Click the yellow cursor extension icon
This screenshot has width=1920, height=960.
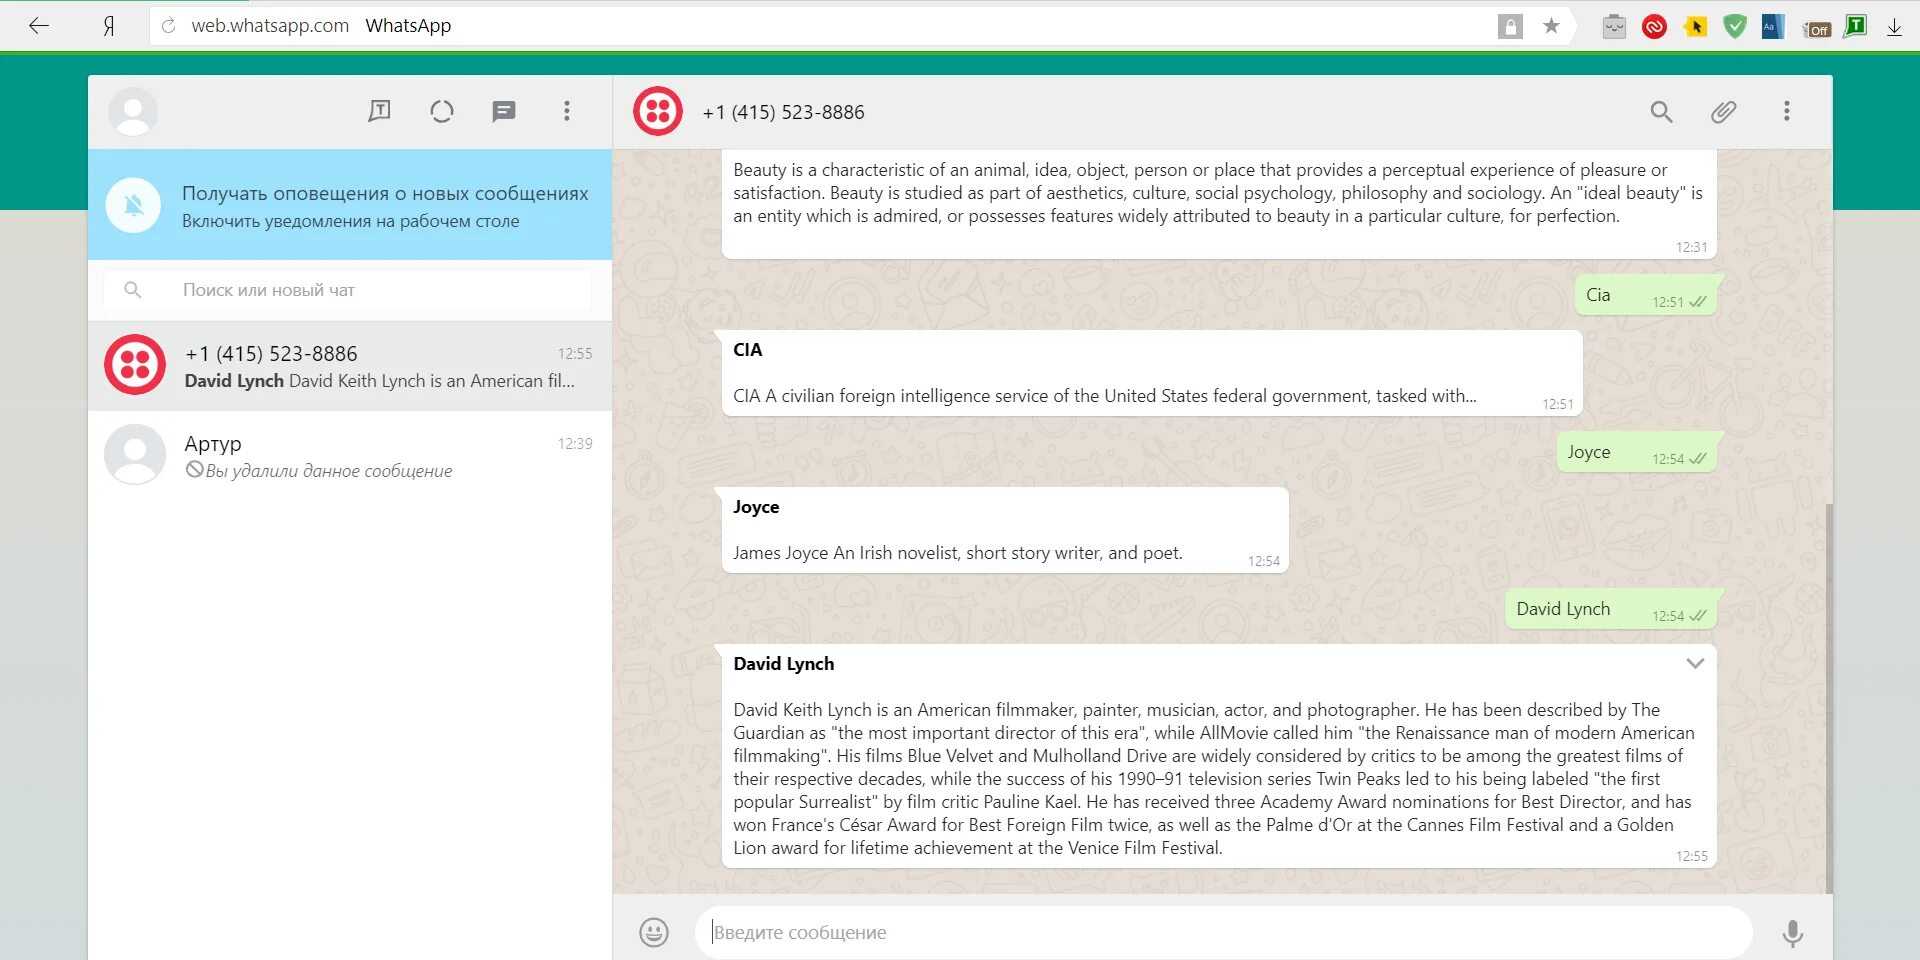click(1695, 27)
